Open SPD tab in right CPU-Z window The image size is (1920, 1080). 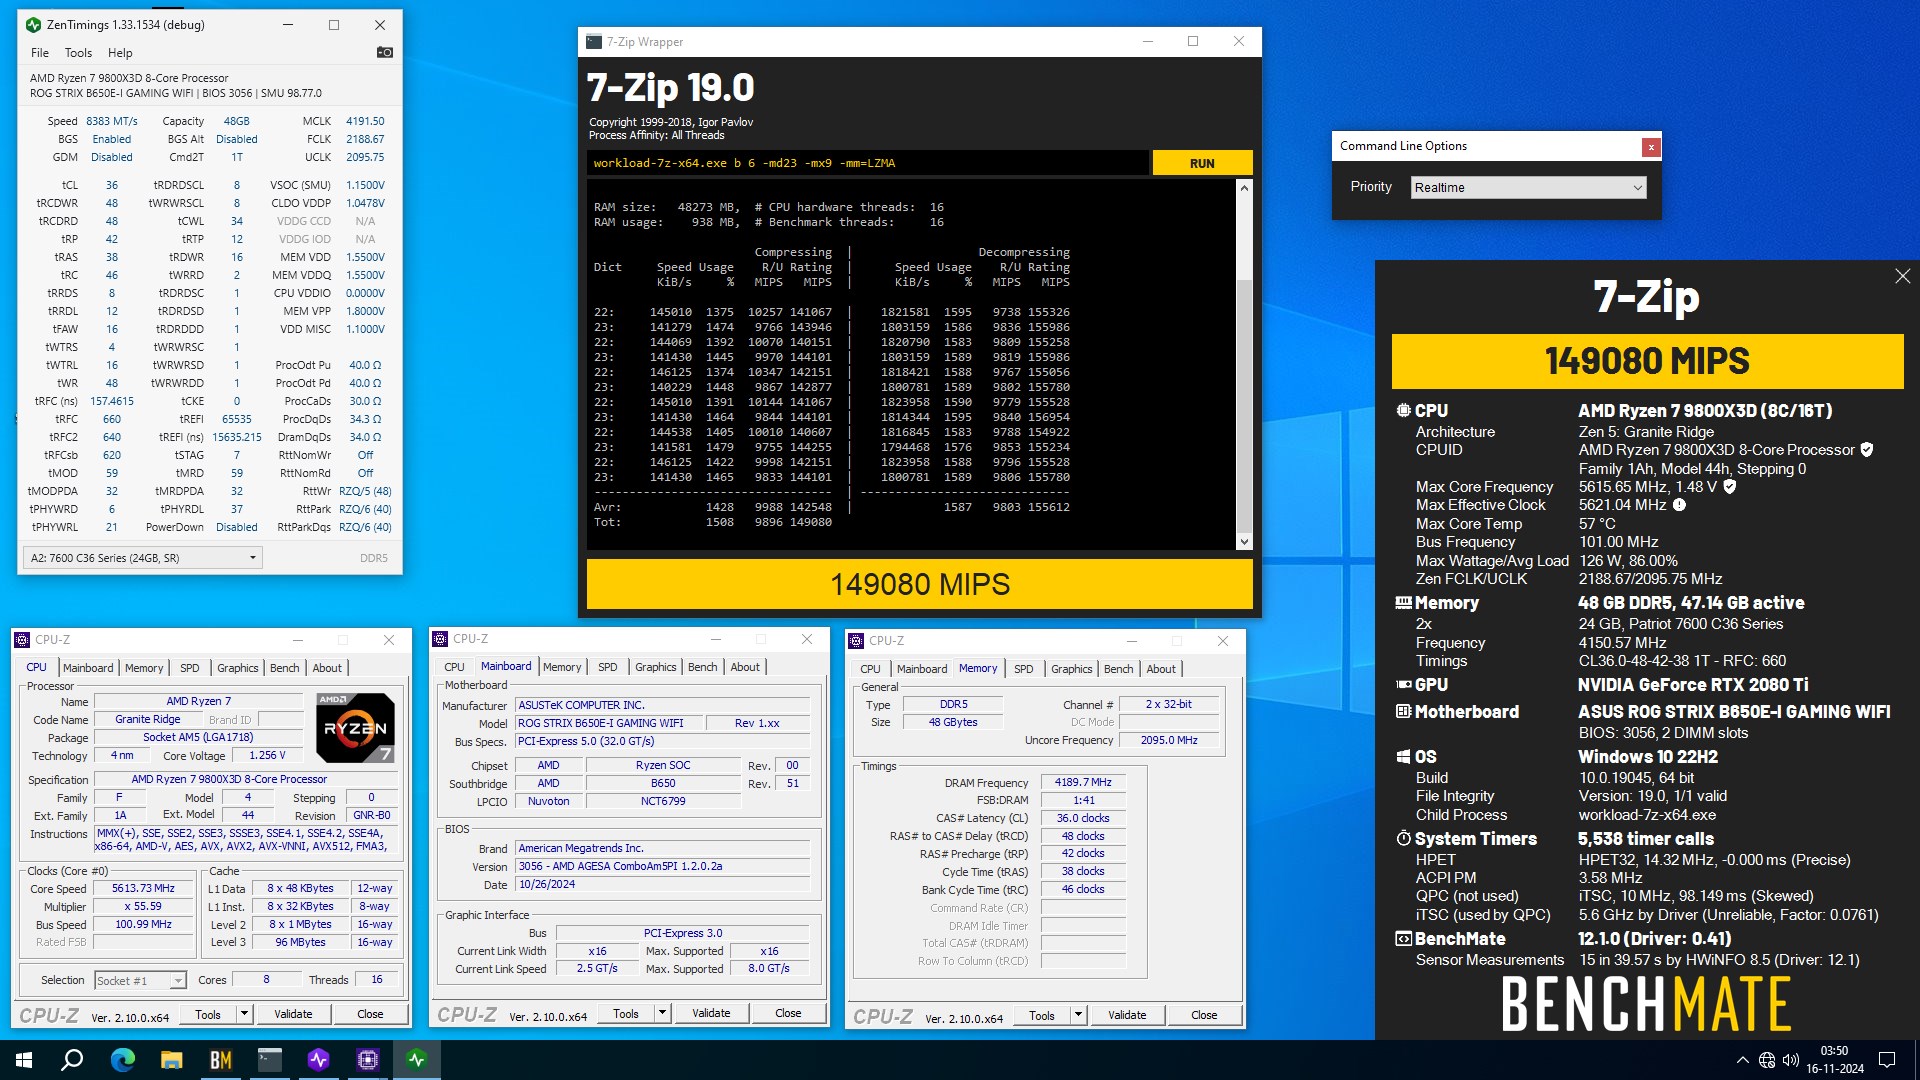(1023, 669)
